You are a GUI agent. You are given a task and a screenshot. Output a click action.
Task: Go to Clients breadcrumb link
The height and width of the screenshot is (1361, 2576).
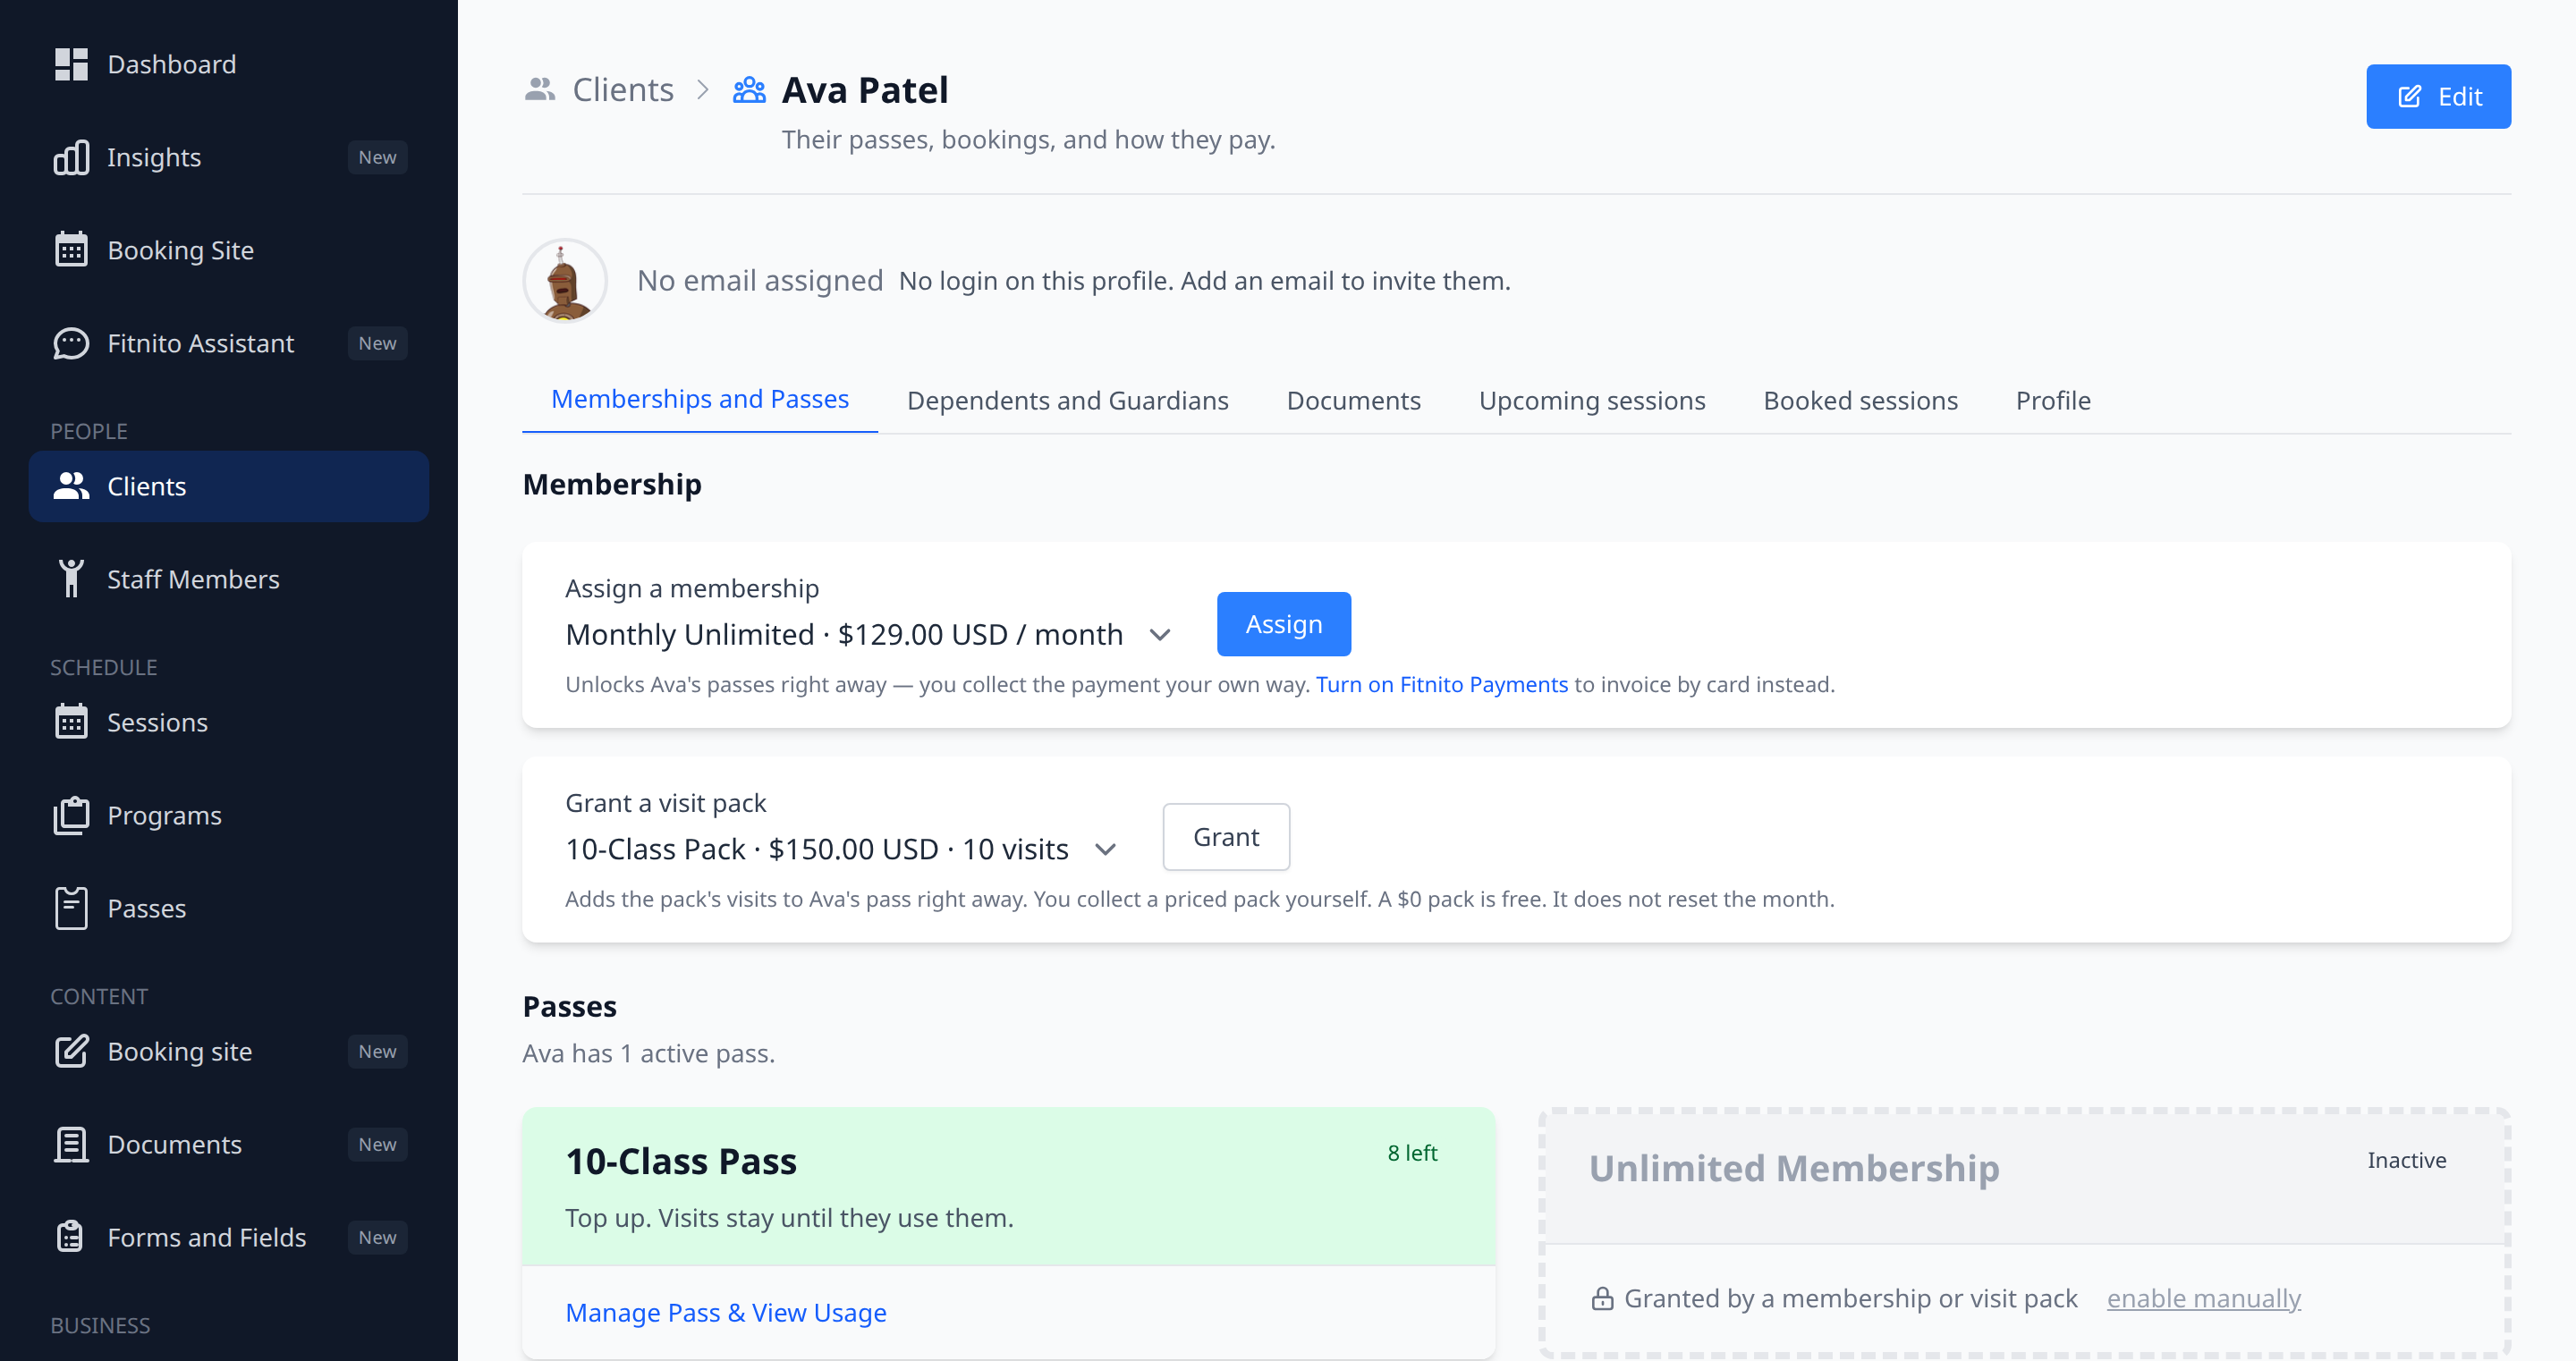(x=623, y=90)
